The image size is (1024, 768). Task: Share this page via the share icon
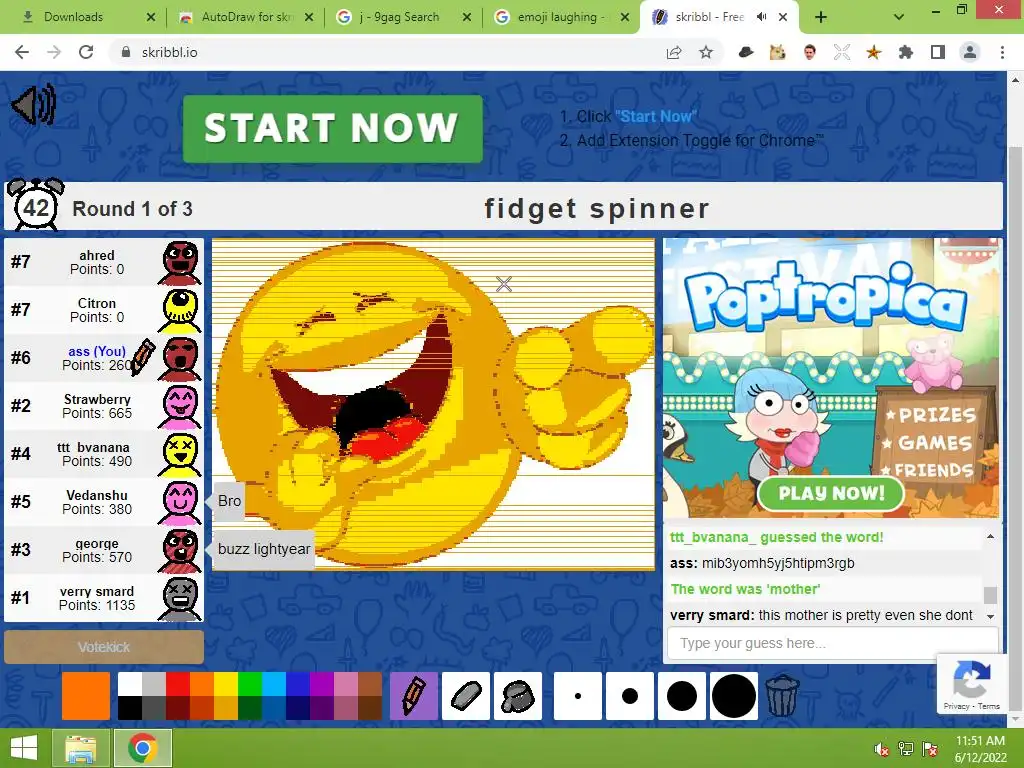(x=674, y=52)
